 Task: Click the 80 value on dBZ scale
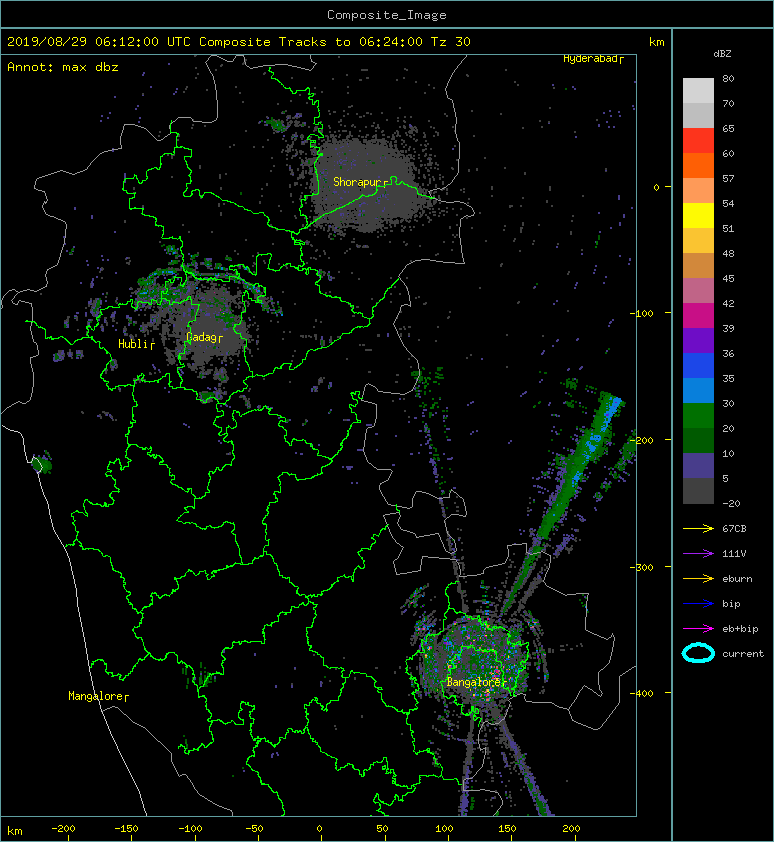pos(728,78)
